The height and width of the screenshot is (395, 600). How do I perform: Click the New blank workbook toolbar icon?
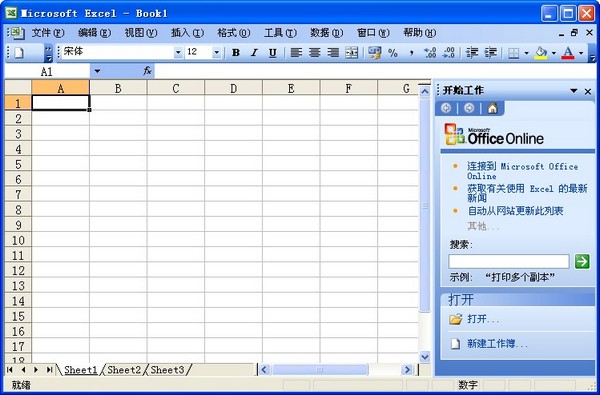click(x=19, y=53)
